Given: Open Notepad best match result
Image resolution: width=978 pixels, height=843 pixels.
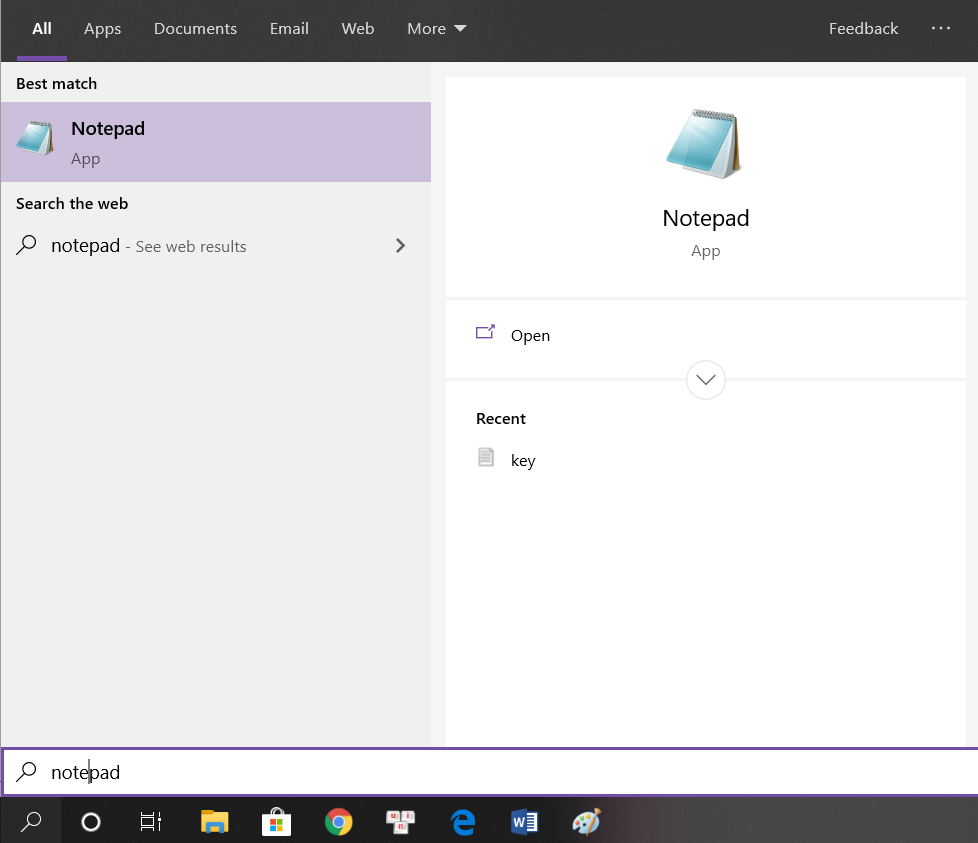Looking at the screenshot, I should click(216, 142).
